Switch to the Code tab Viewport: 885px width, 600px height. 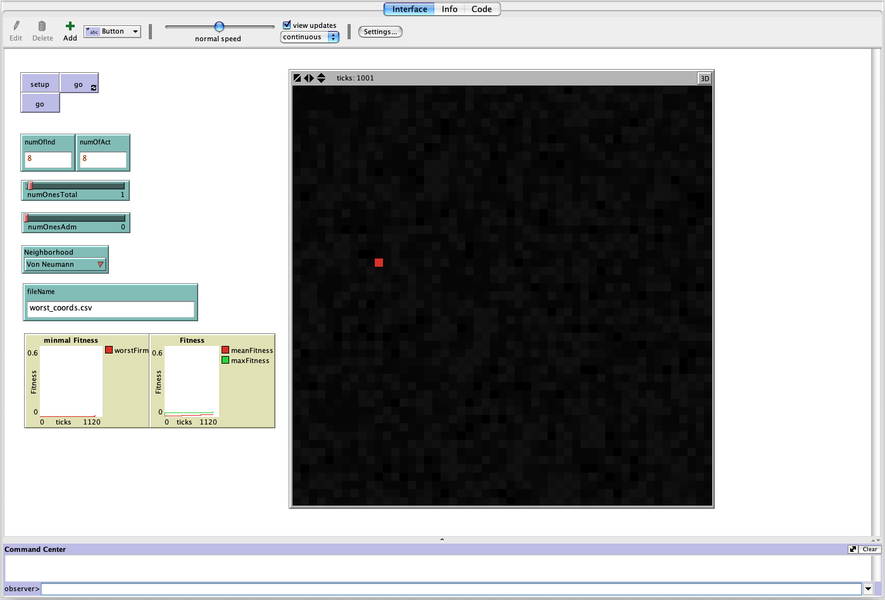coord(481,8)
